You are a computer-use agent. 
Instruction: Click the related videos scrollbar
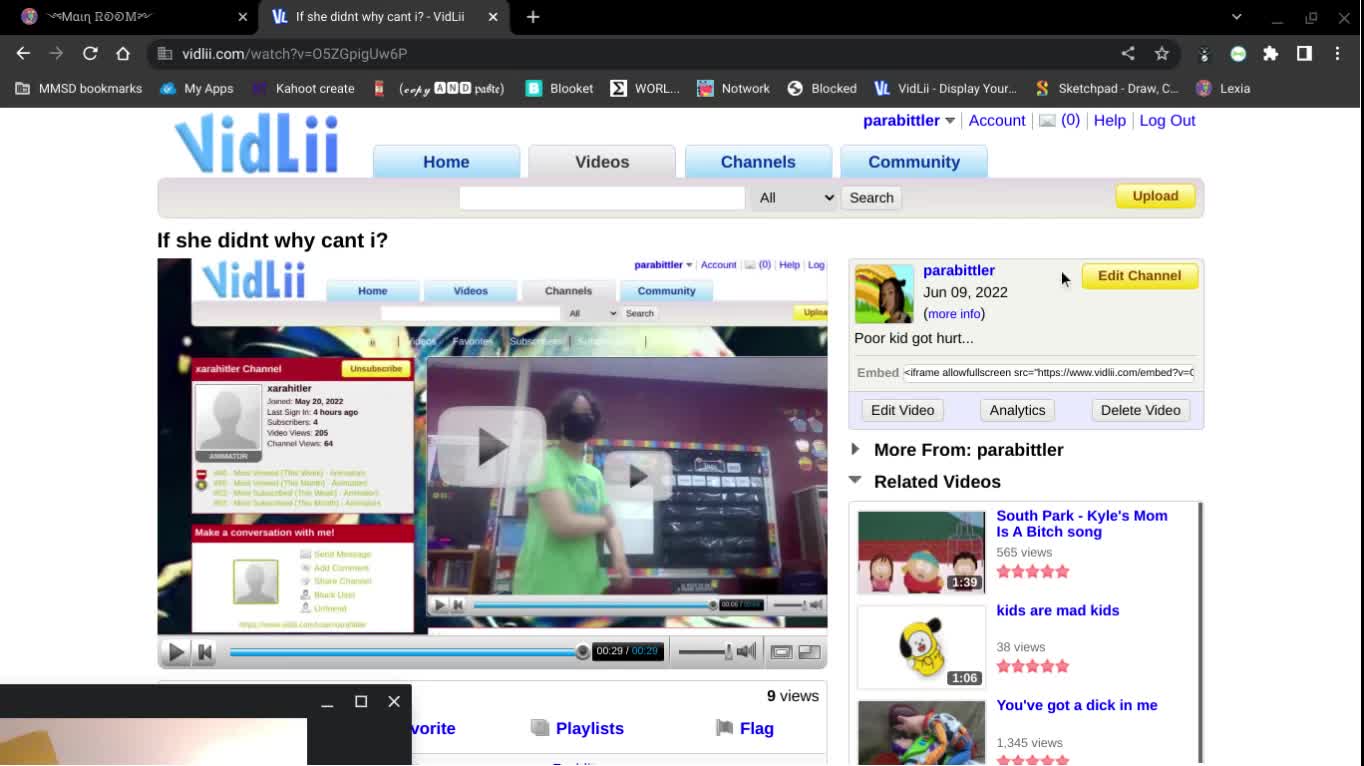1200,632
